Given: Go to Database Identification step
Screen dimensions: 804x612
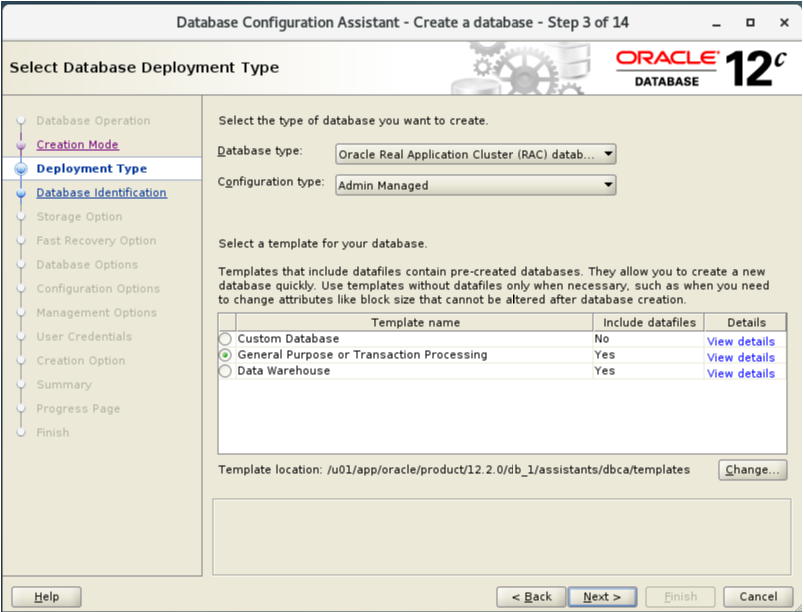Looking at the screenshot, I should point(102,193).
